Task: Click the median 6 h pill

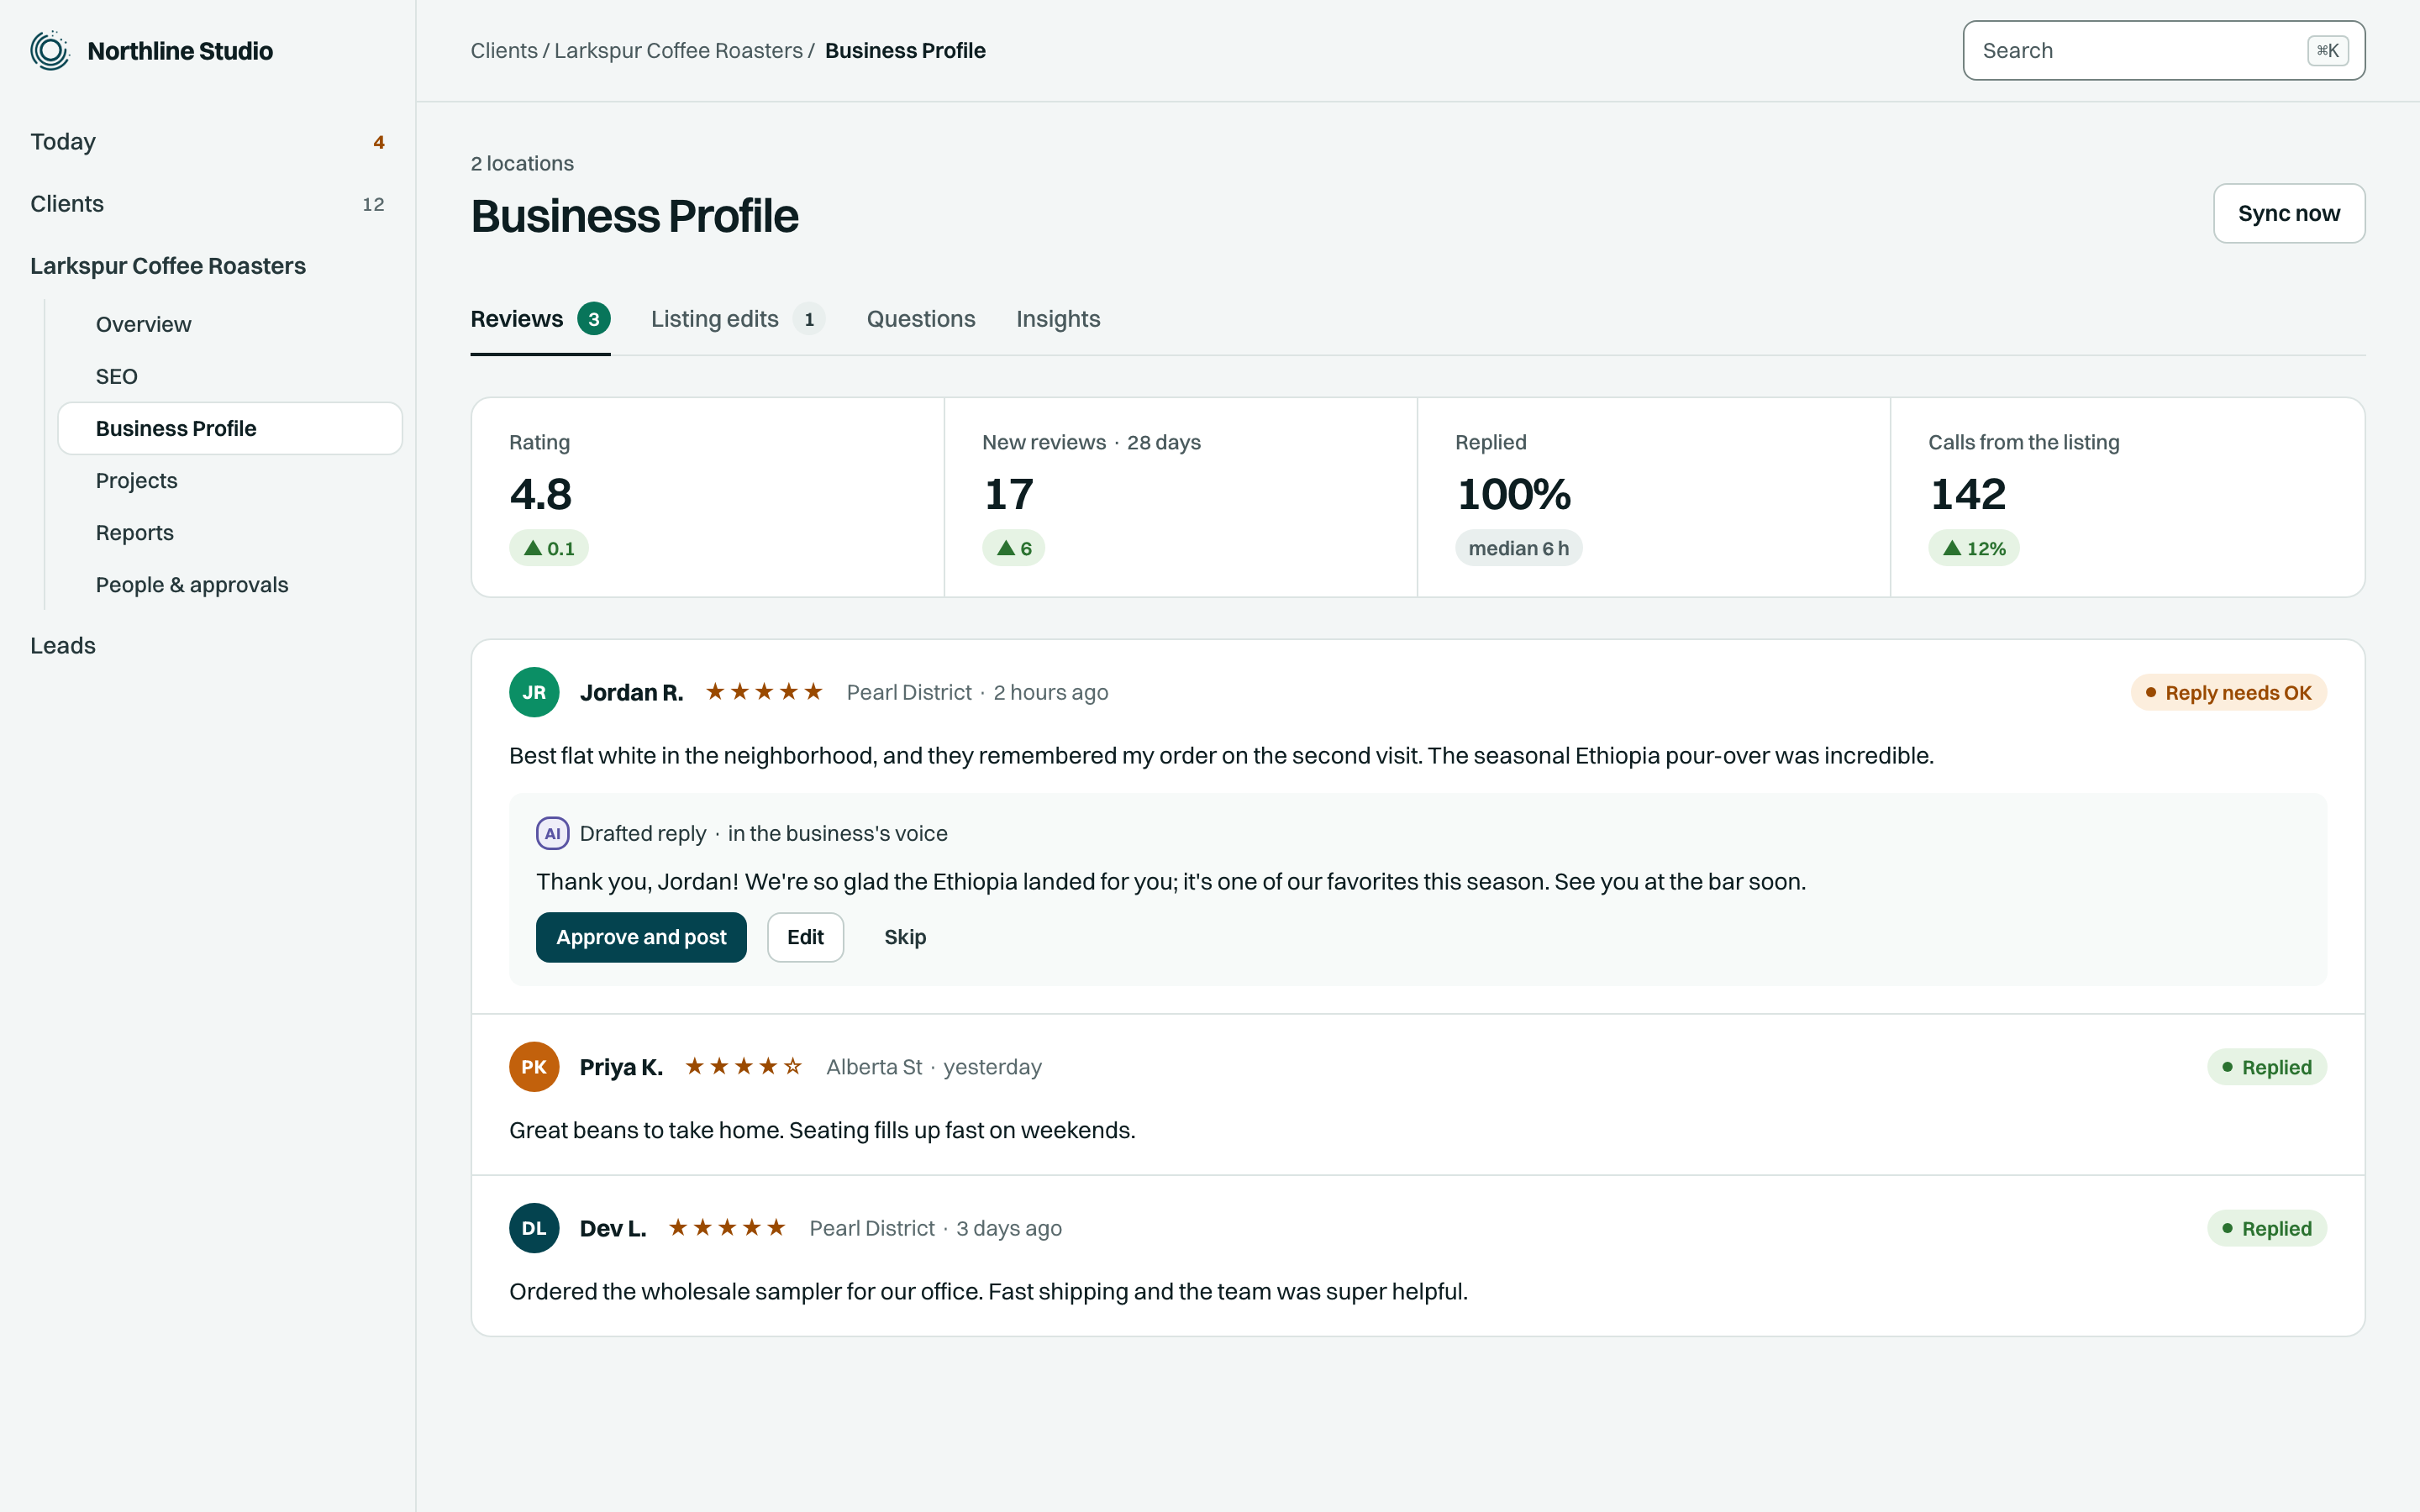Action: click(1518, 548)
